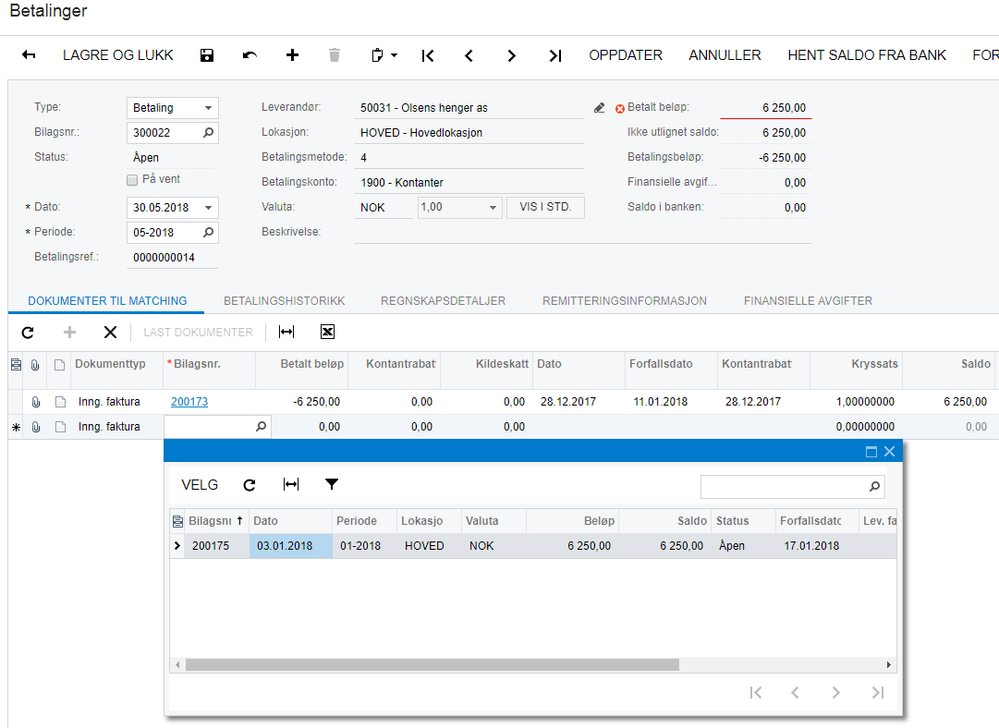999x728 pixels.
Task: Go to last record
Action: (x=555, y=56)
